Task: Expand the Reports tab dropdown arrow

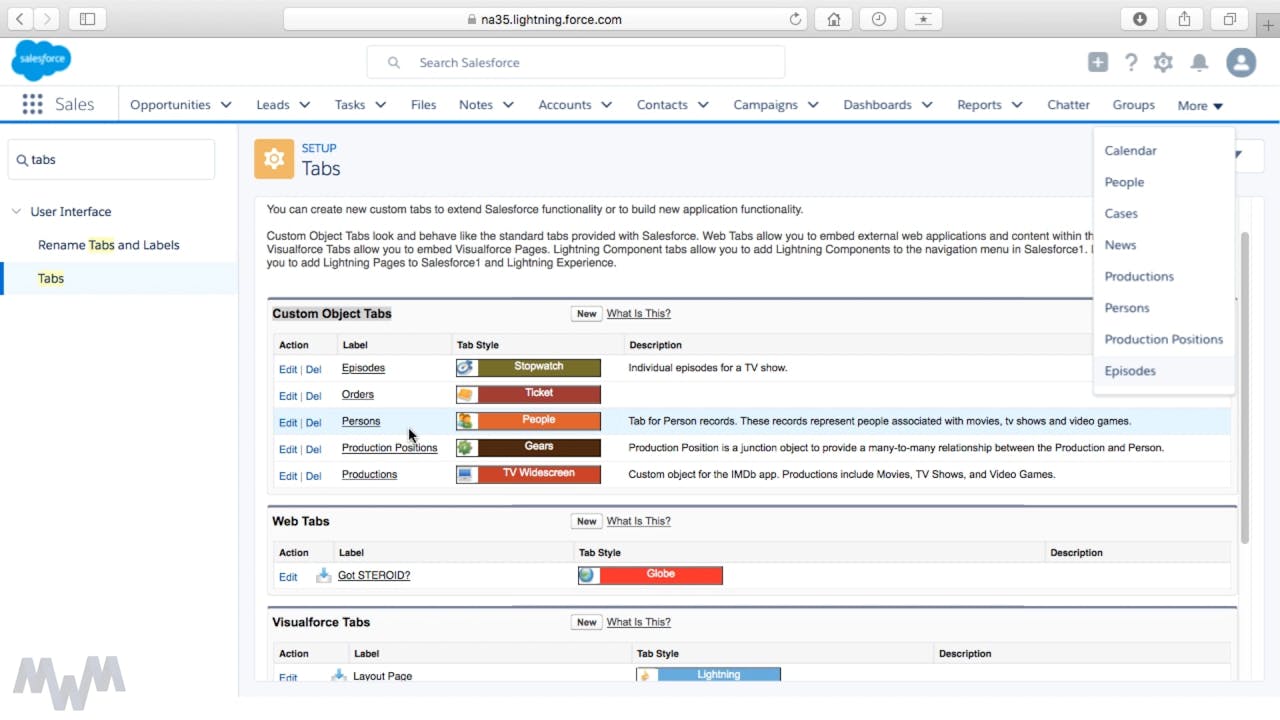Action: click(1016, 105)
